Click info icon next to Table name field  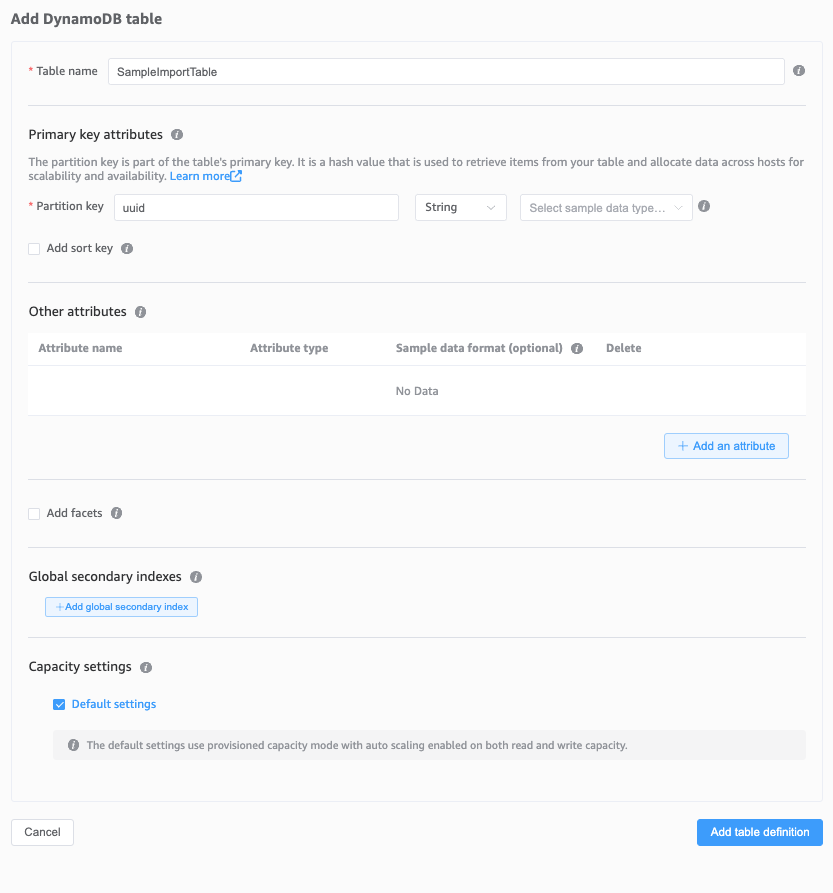[799, 71]
